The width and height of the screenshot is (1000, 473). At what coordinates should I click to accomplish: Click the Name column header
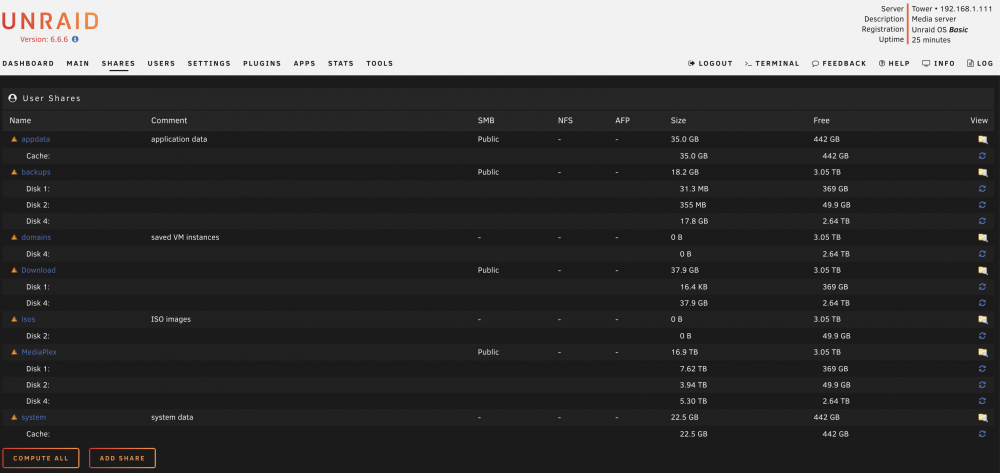pyautogui.click(x=20, y=120)
